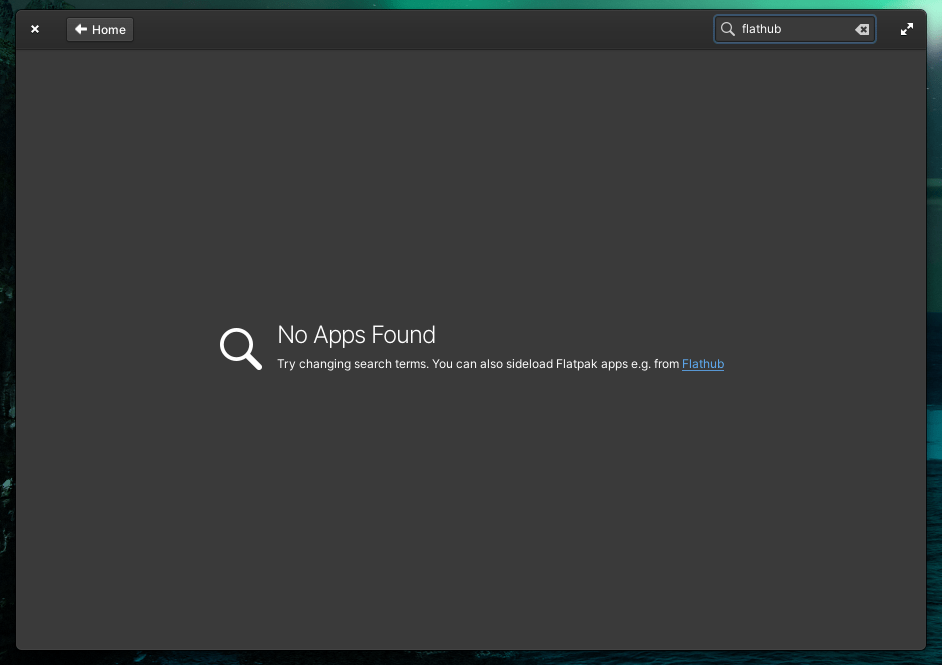Open the Flathub link
The height and width of the screenshot is (665, 942).
pos(702,365)
